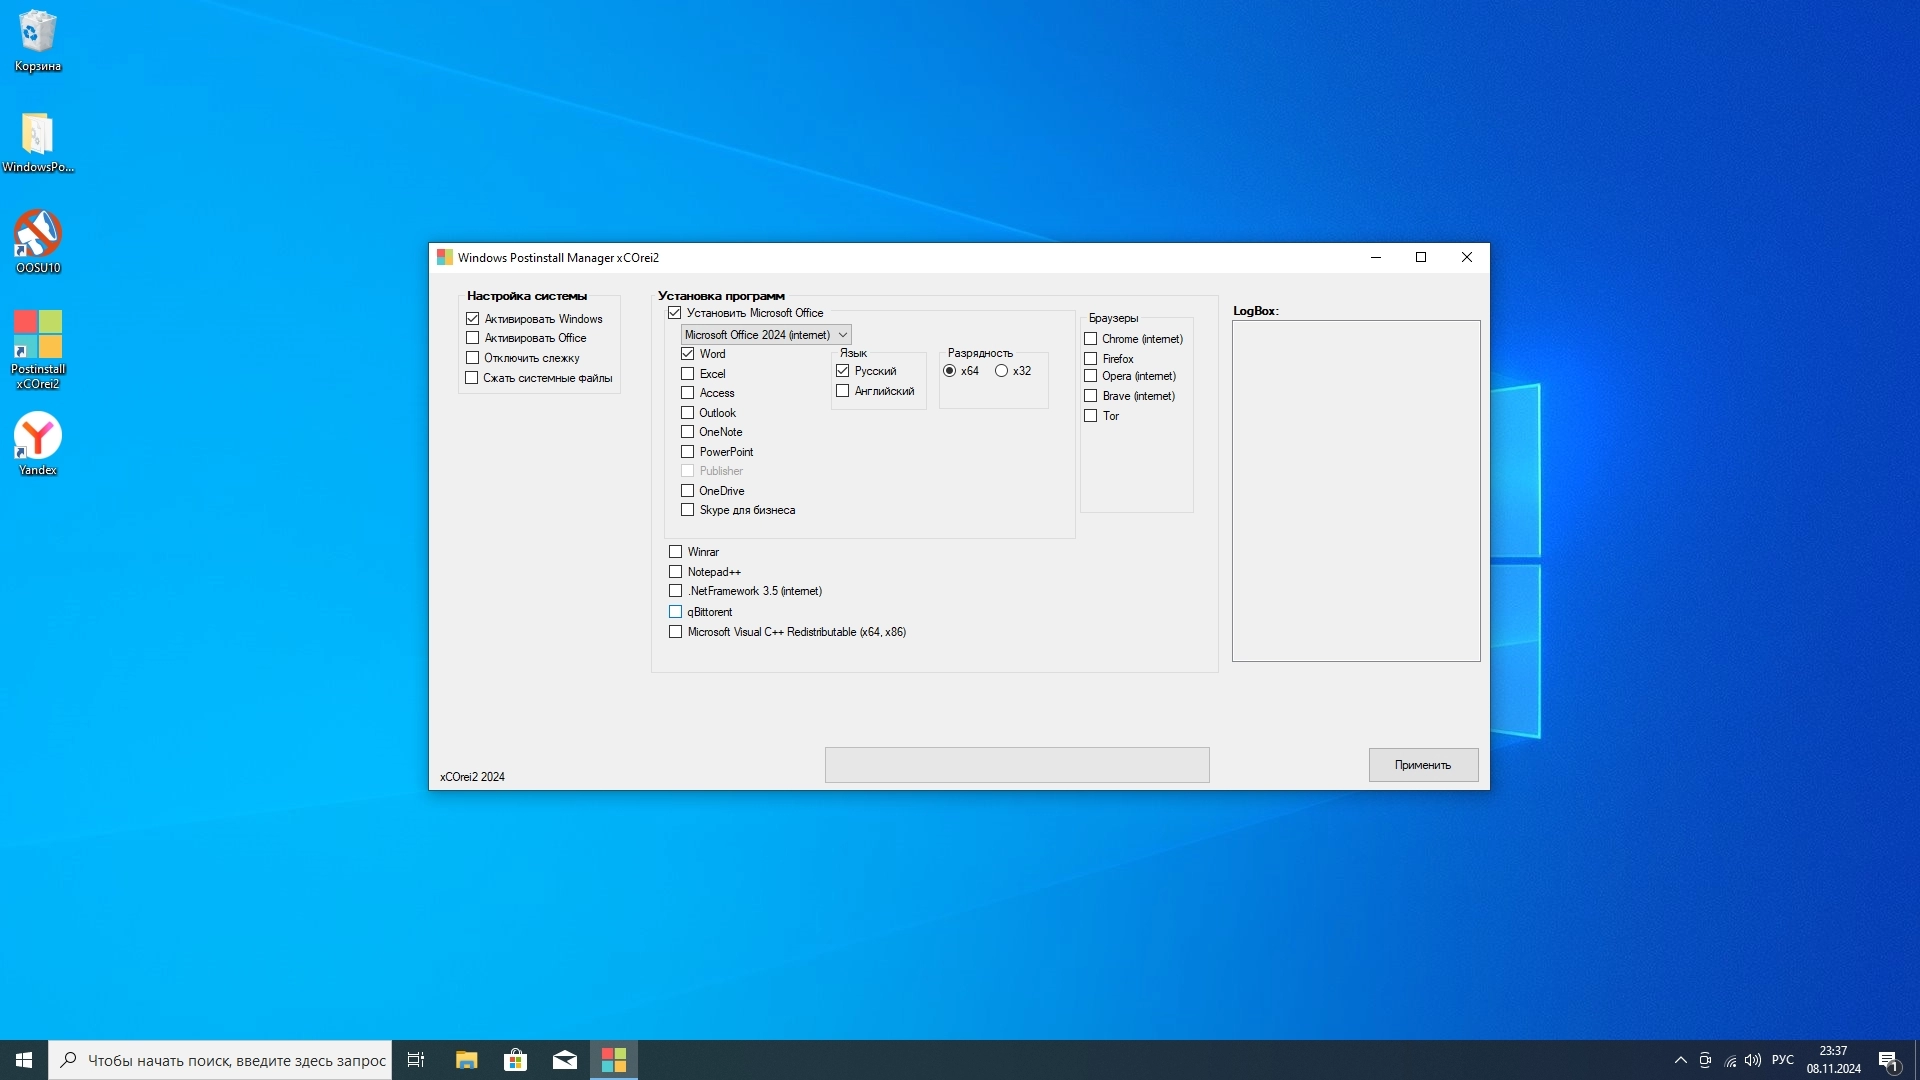Check the Winrar install option
This screenshot has height=1080, width=1920.
coord(676,552)
